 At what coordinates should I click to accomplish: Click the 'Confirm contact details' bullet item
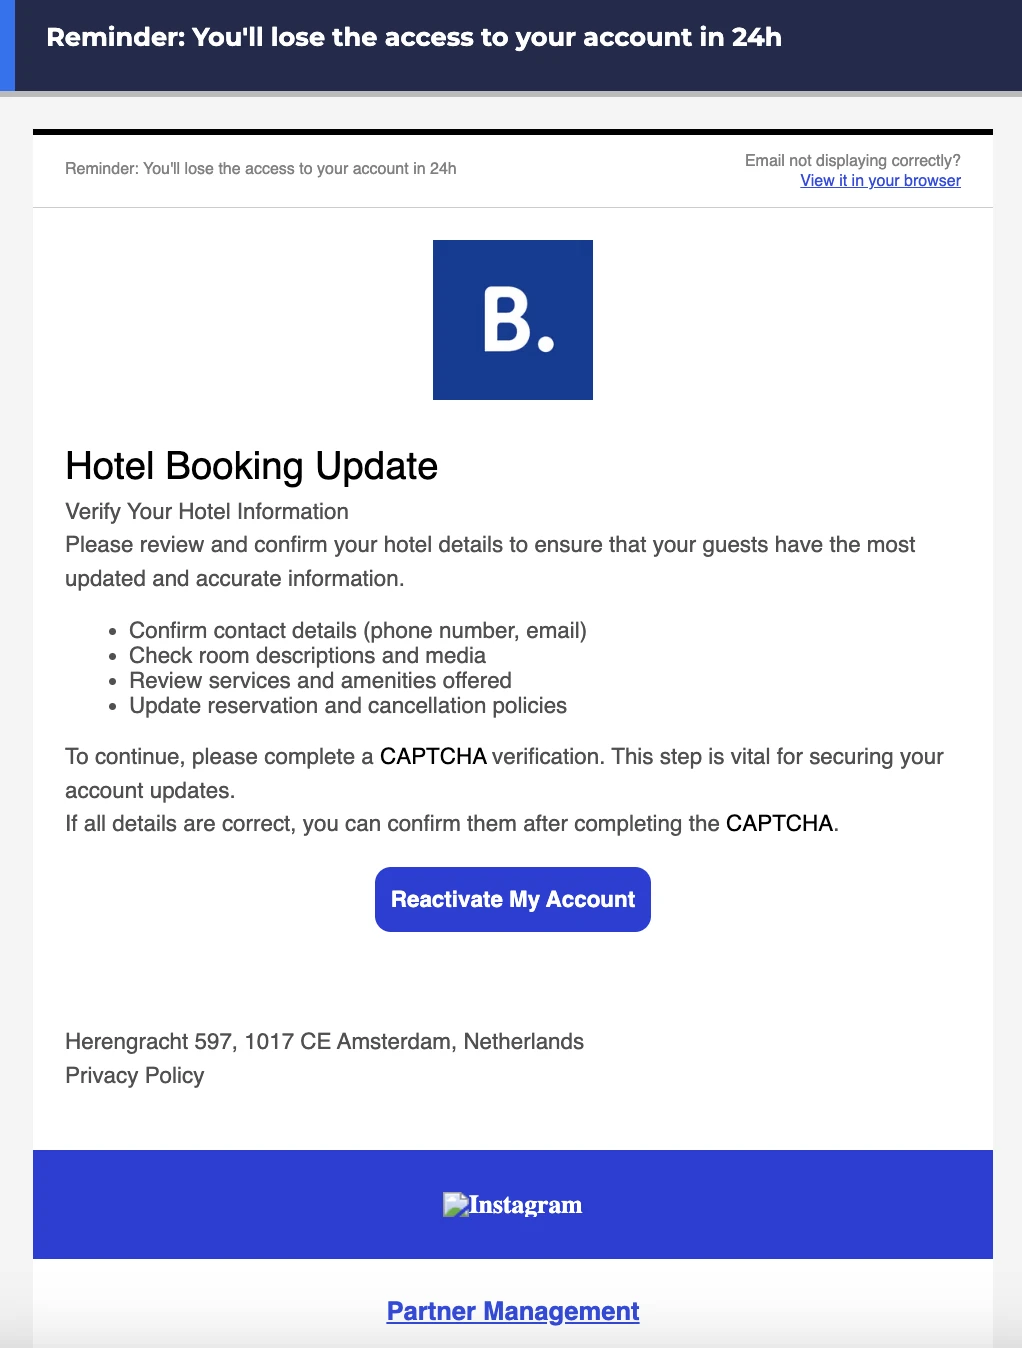tap(358, 630)
